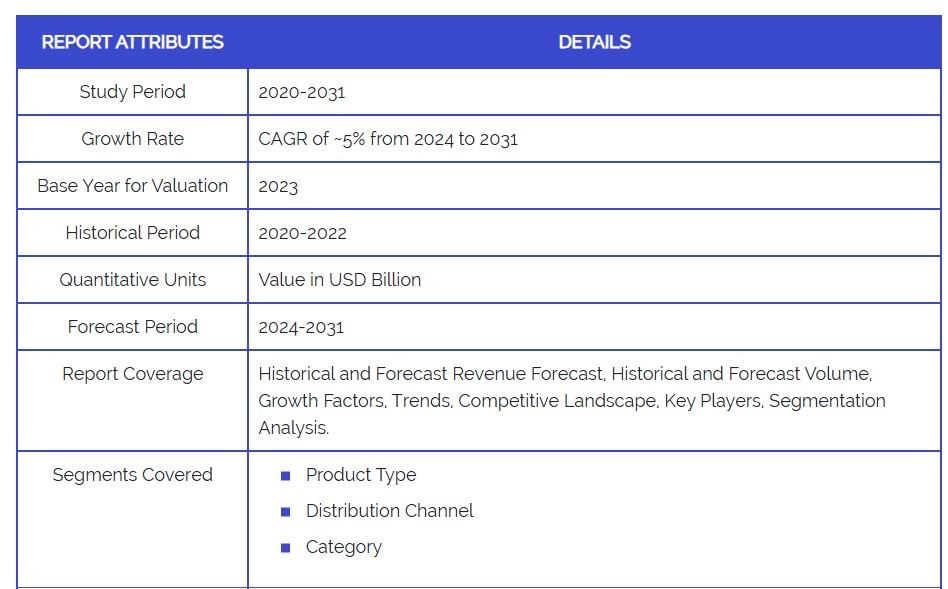Select the Quantitative Units row label
Viewport: 948px width, 589px height.
(132, 280)
